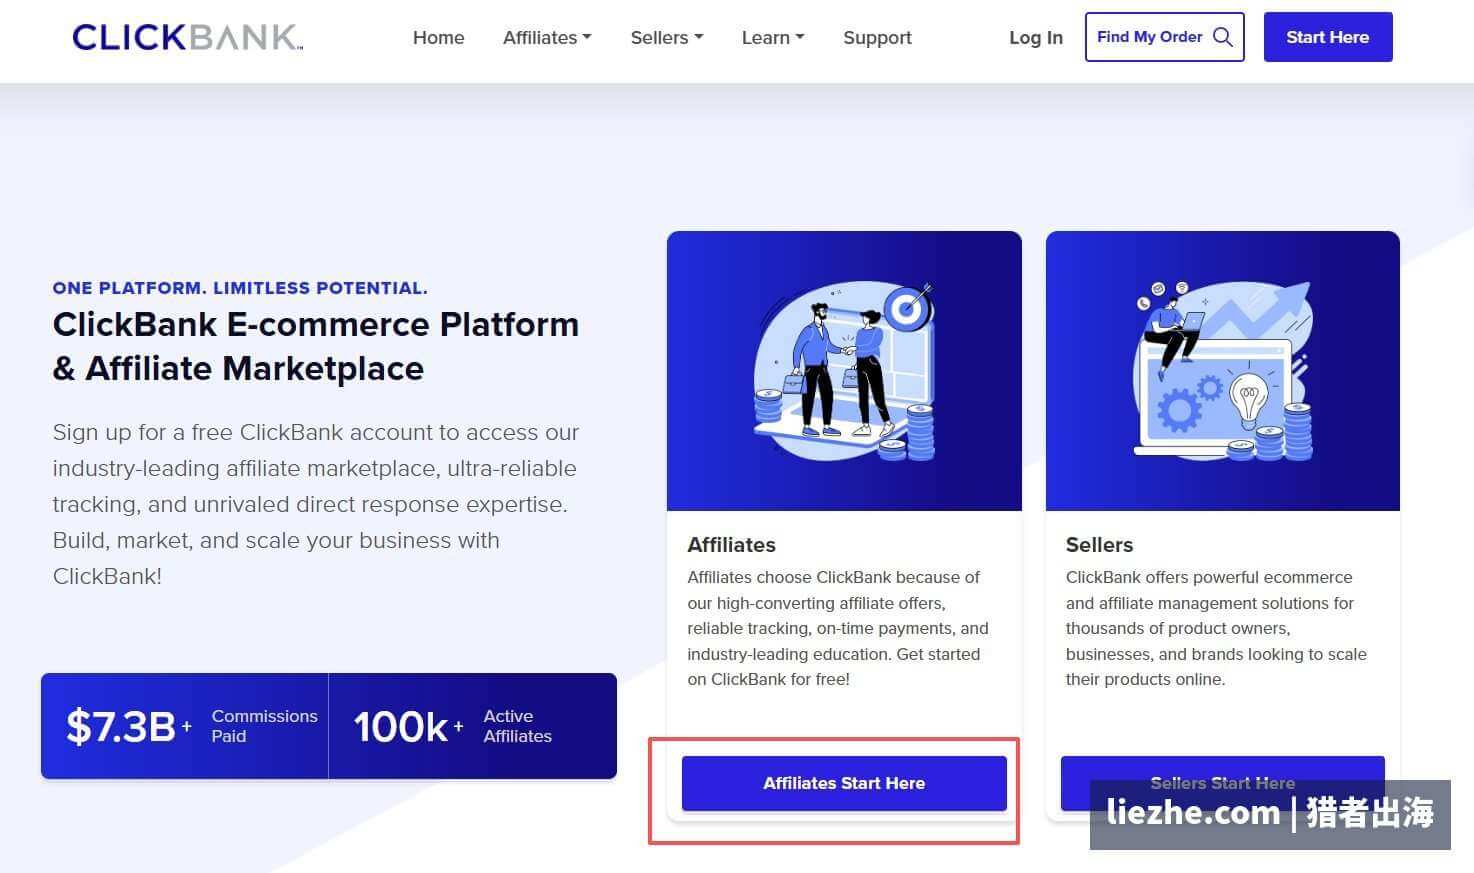The height and width of the screenshot is (873, 1474).
Task: Open the Support nav link
Action: (x=877, y=37)
